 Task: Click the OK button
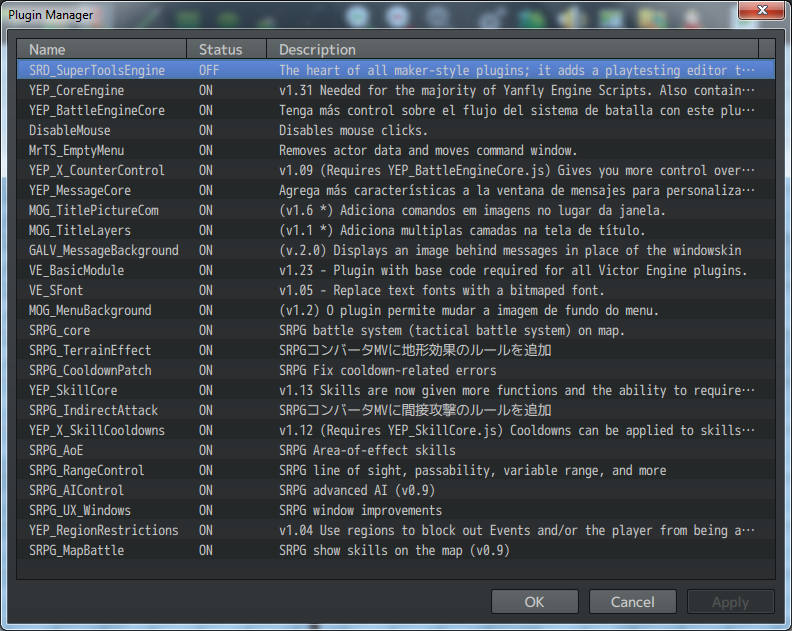point(534,602)
